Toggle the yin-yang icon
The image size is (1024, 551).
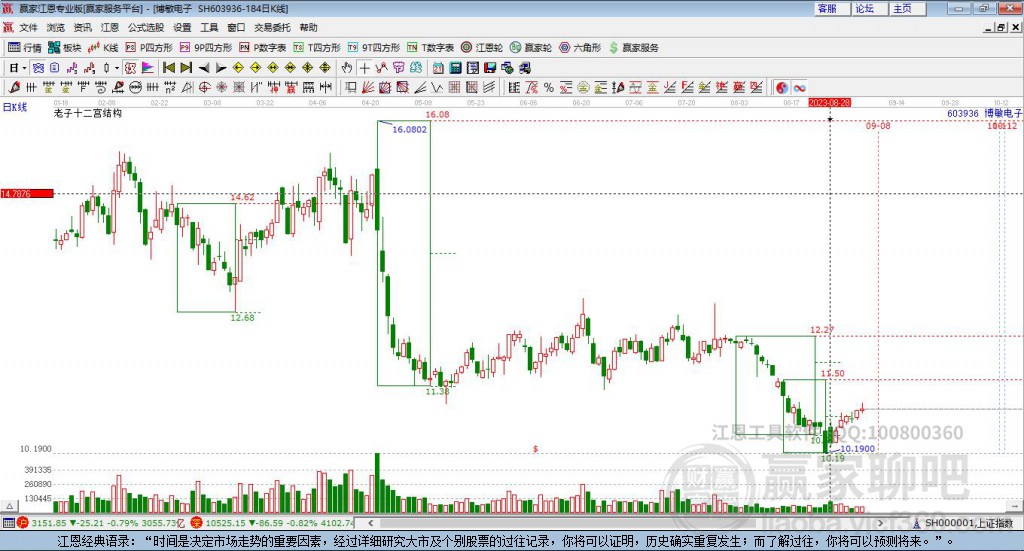tap(782, 87)
